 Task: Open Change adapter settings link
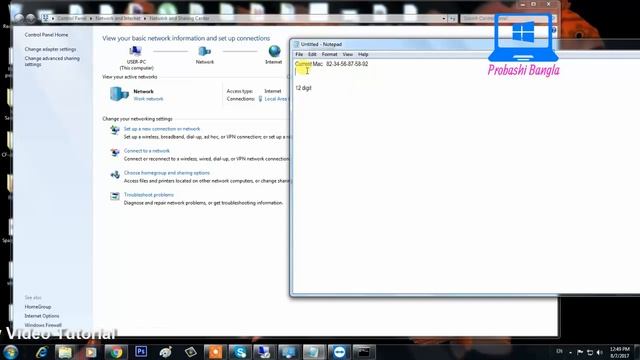[50, 49]
